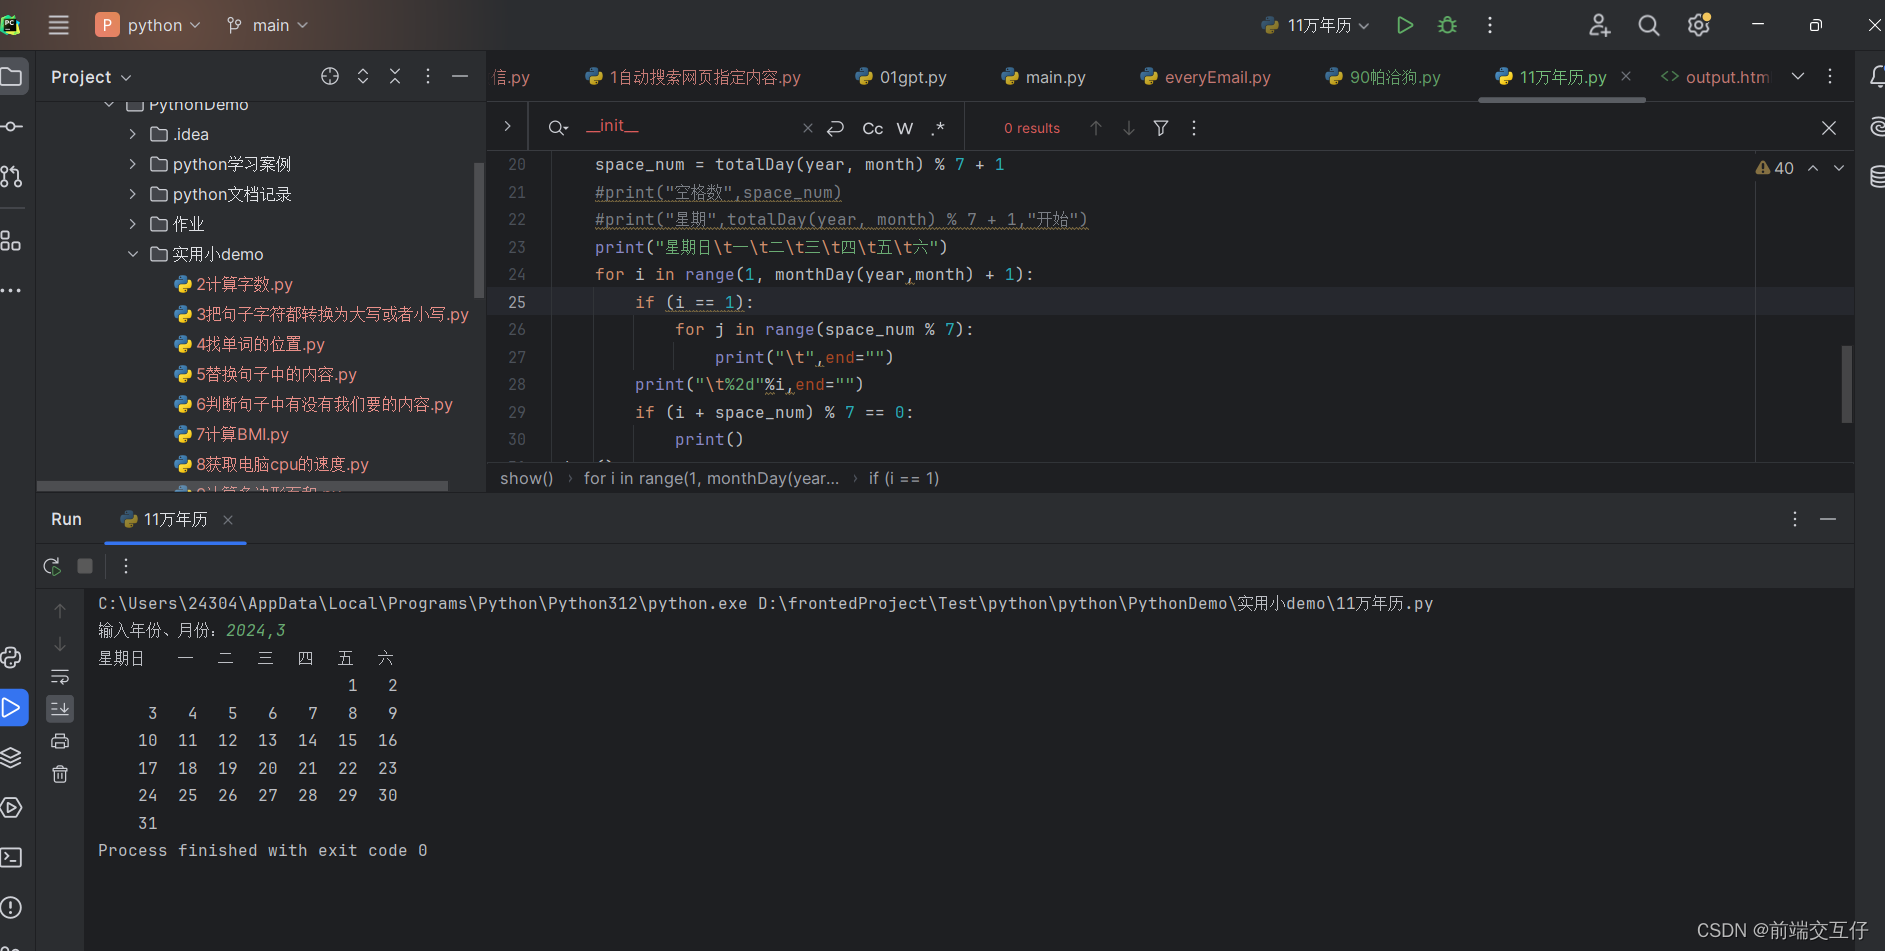Expand the python文档记录 folder

point(133,194)
